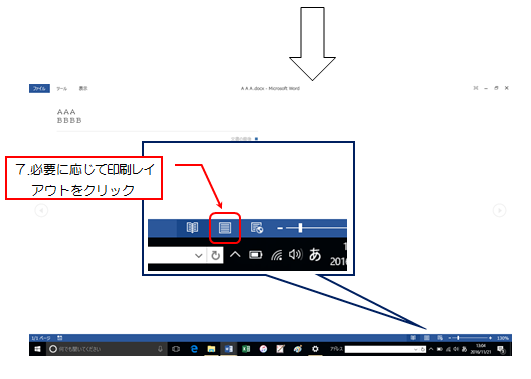Open File Explorer from the taskbar
The height and width of the screenshot is (379, 531).
pyautogui.click(x=211, y=349)
